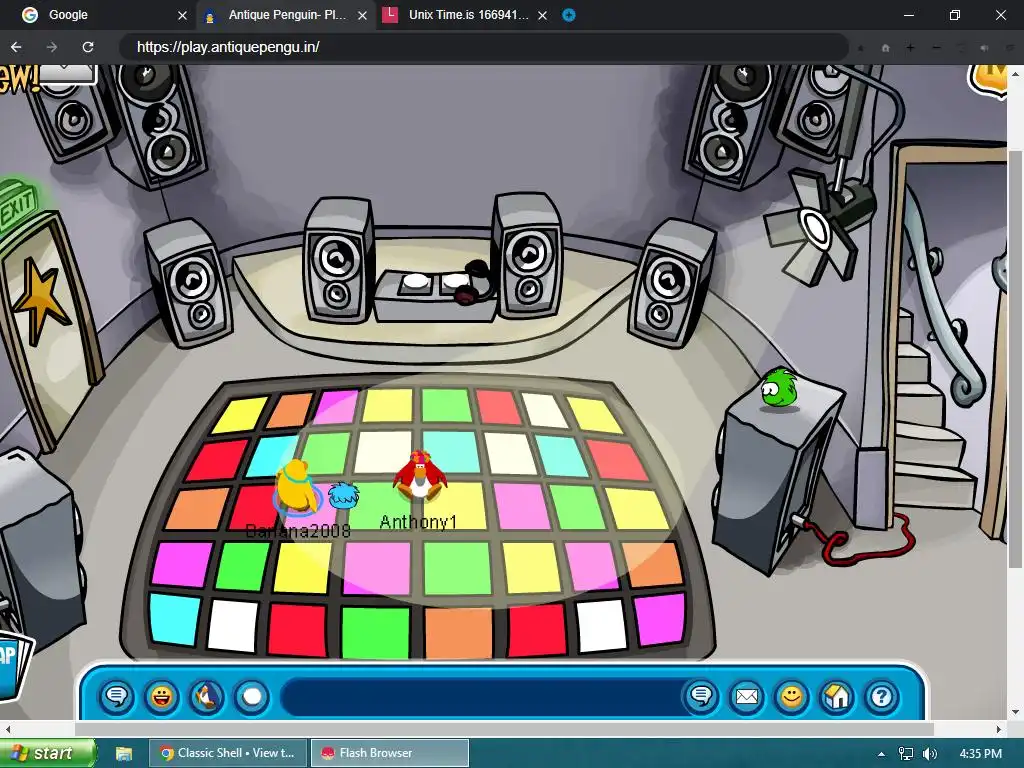Open the network tray icon
The image size is (1024, 768).
point(906,754)
